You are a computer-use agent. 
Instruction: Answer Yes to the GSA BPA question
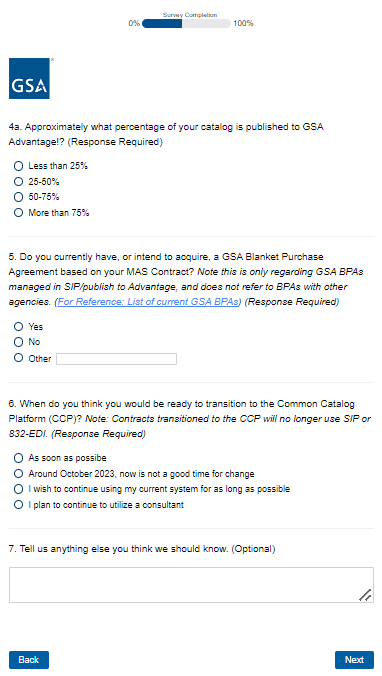point(18,327)
